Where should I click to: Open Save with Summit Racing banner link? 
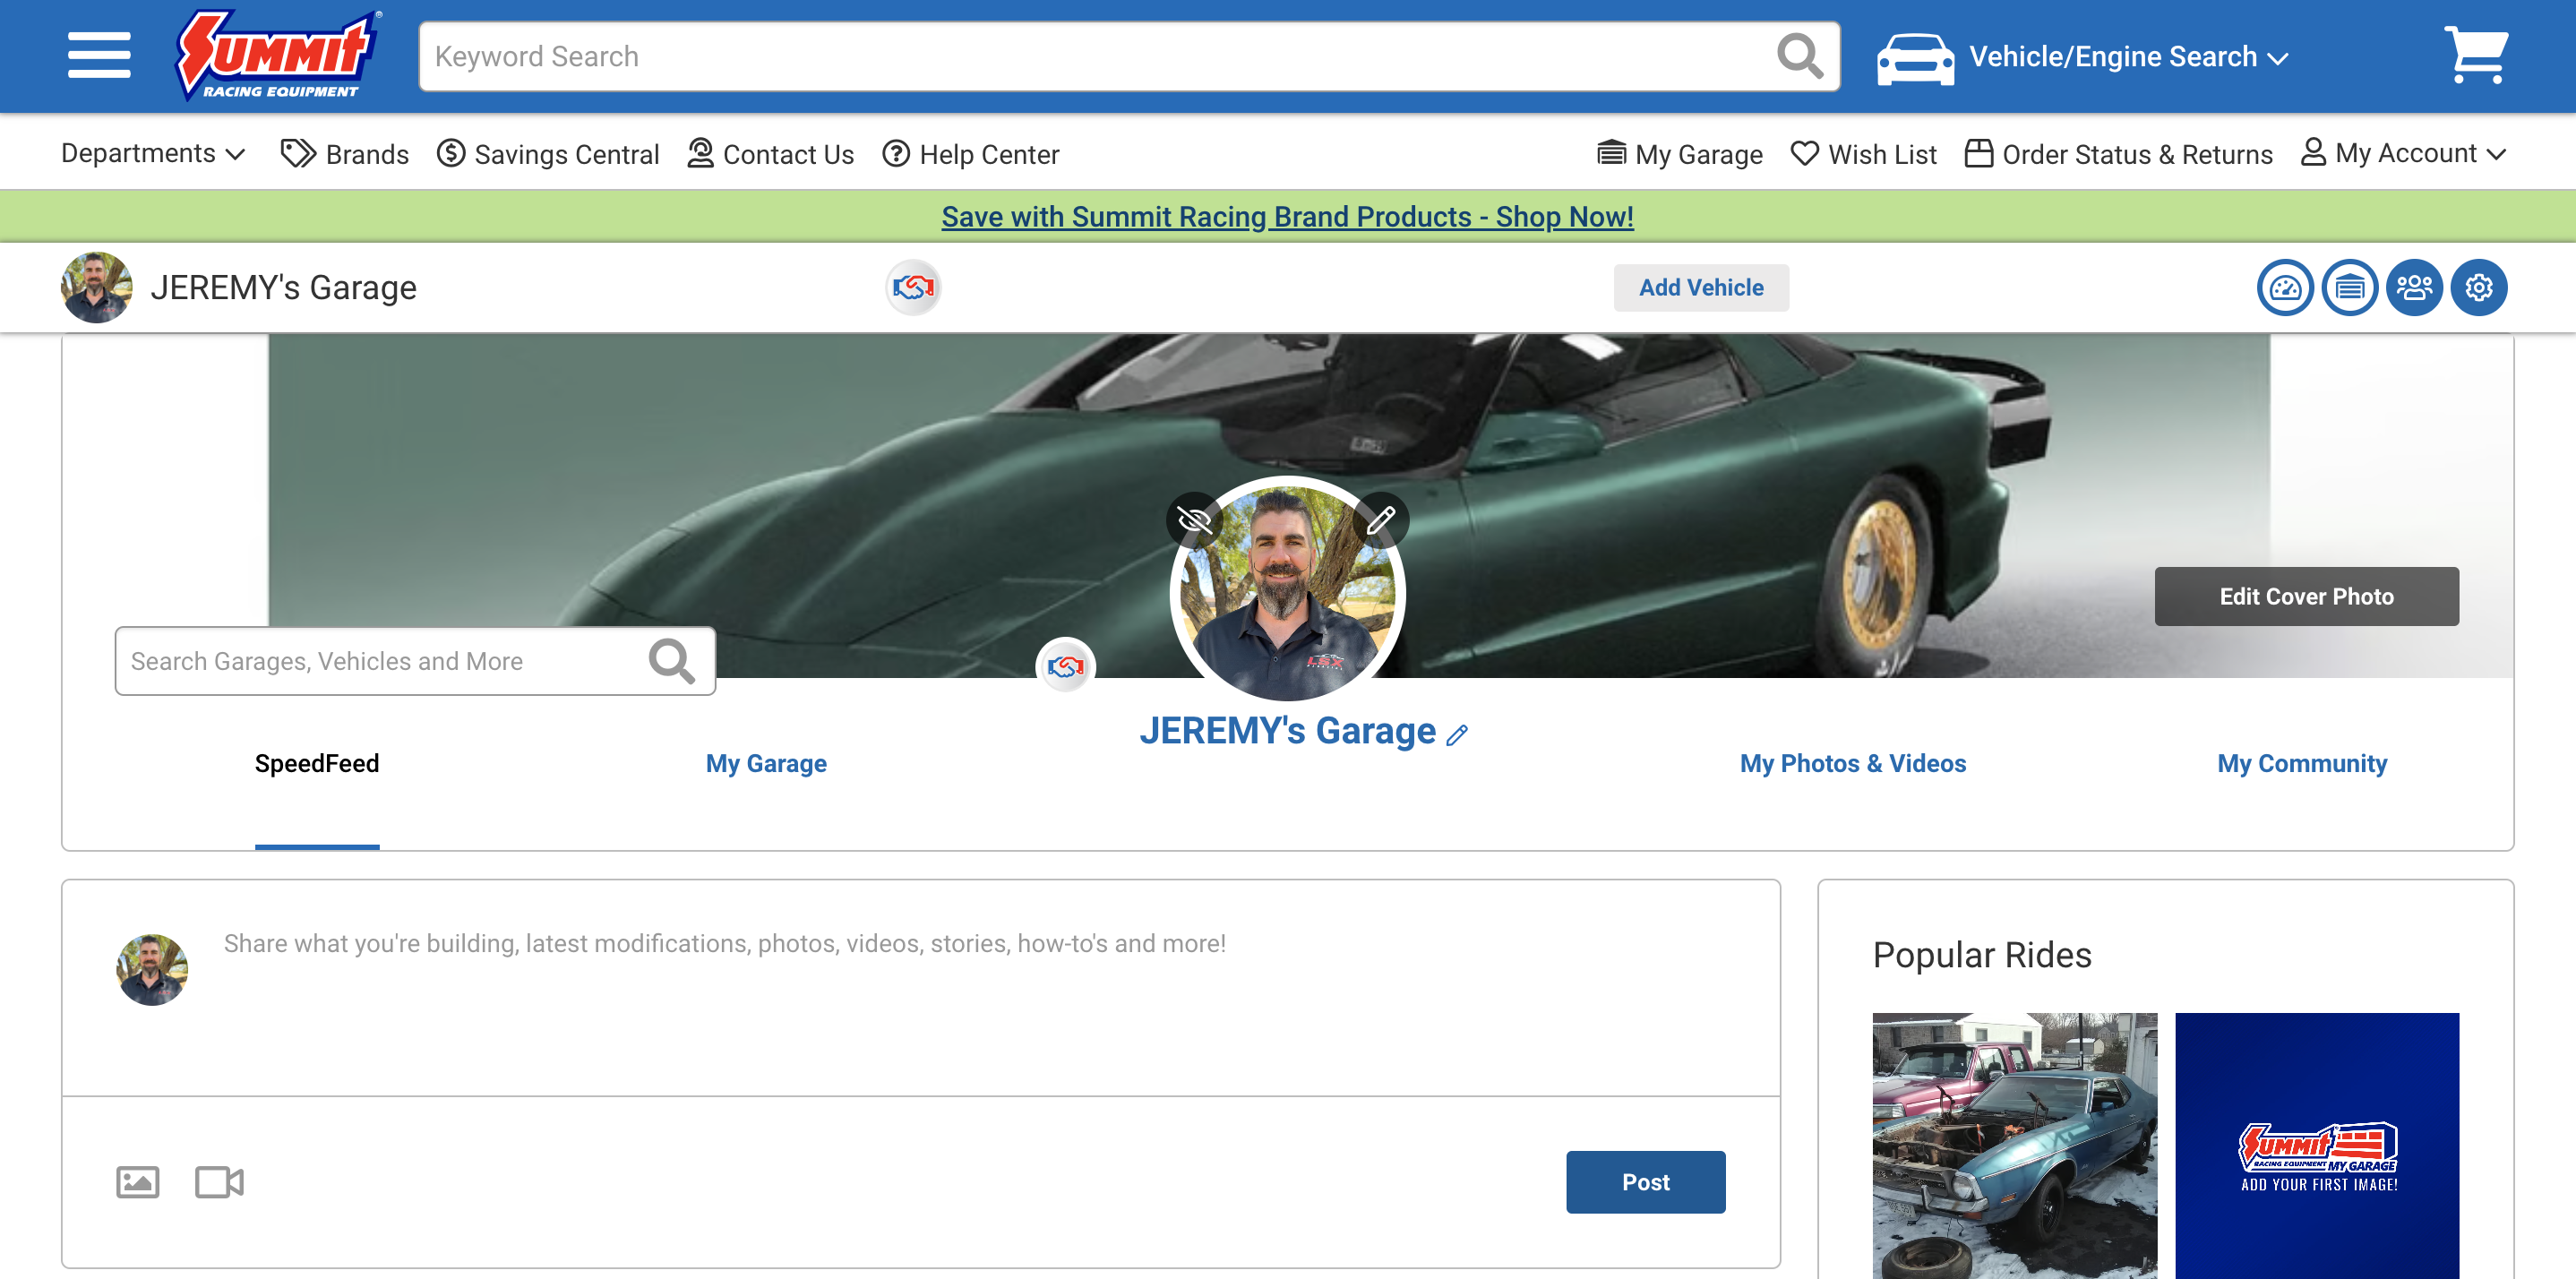pyautogui.click(x=1287, y=217)
